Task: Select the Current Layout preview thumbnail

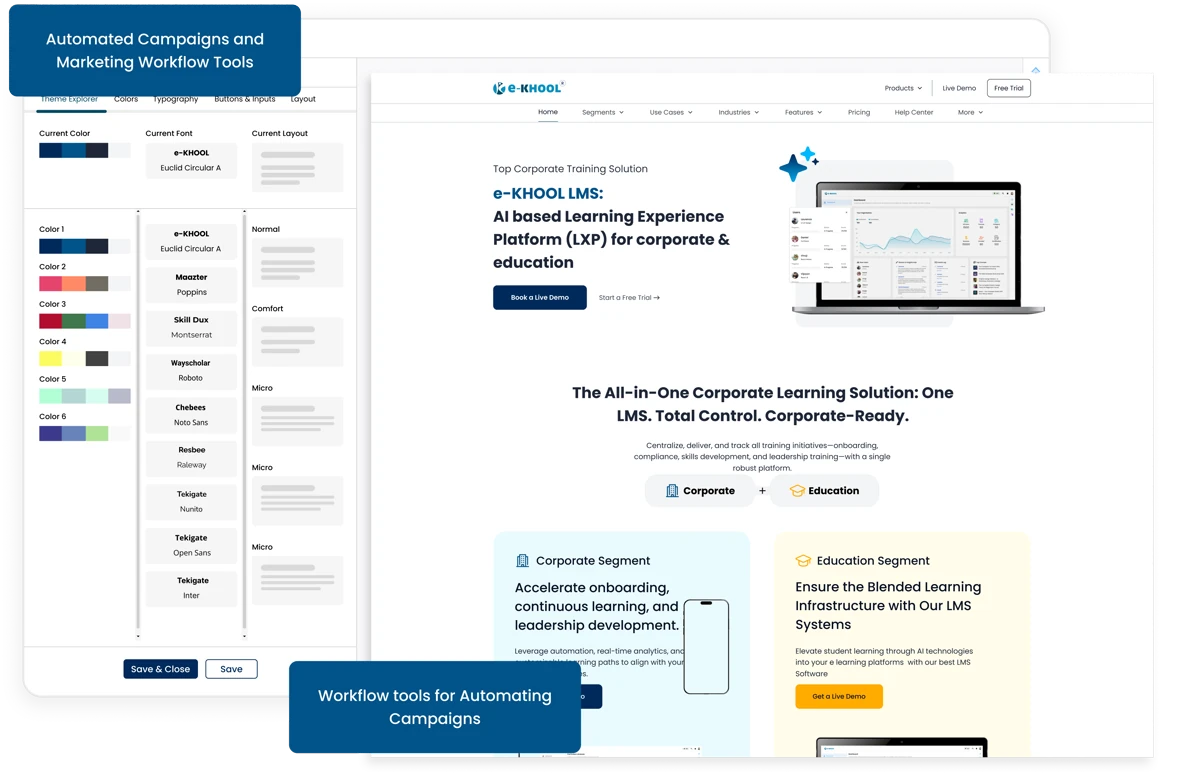Action: (298, 167)
